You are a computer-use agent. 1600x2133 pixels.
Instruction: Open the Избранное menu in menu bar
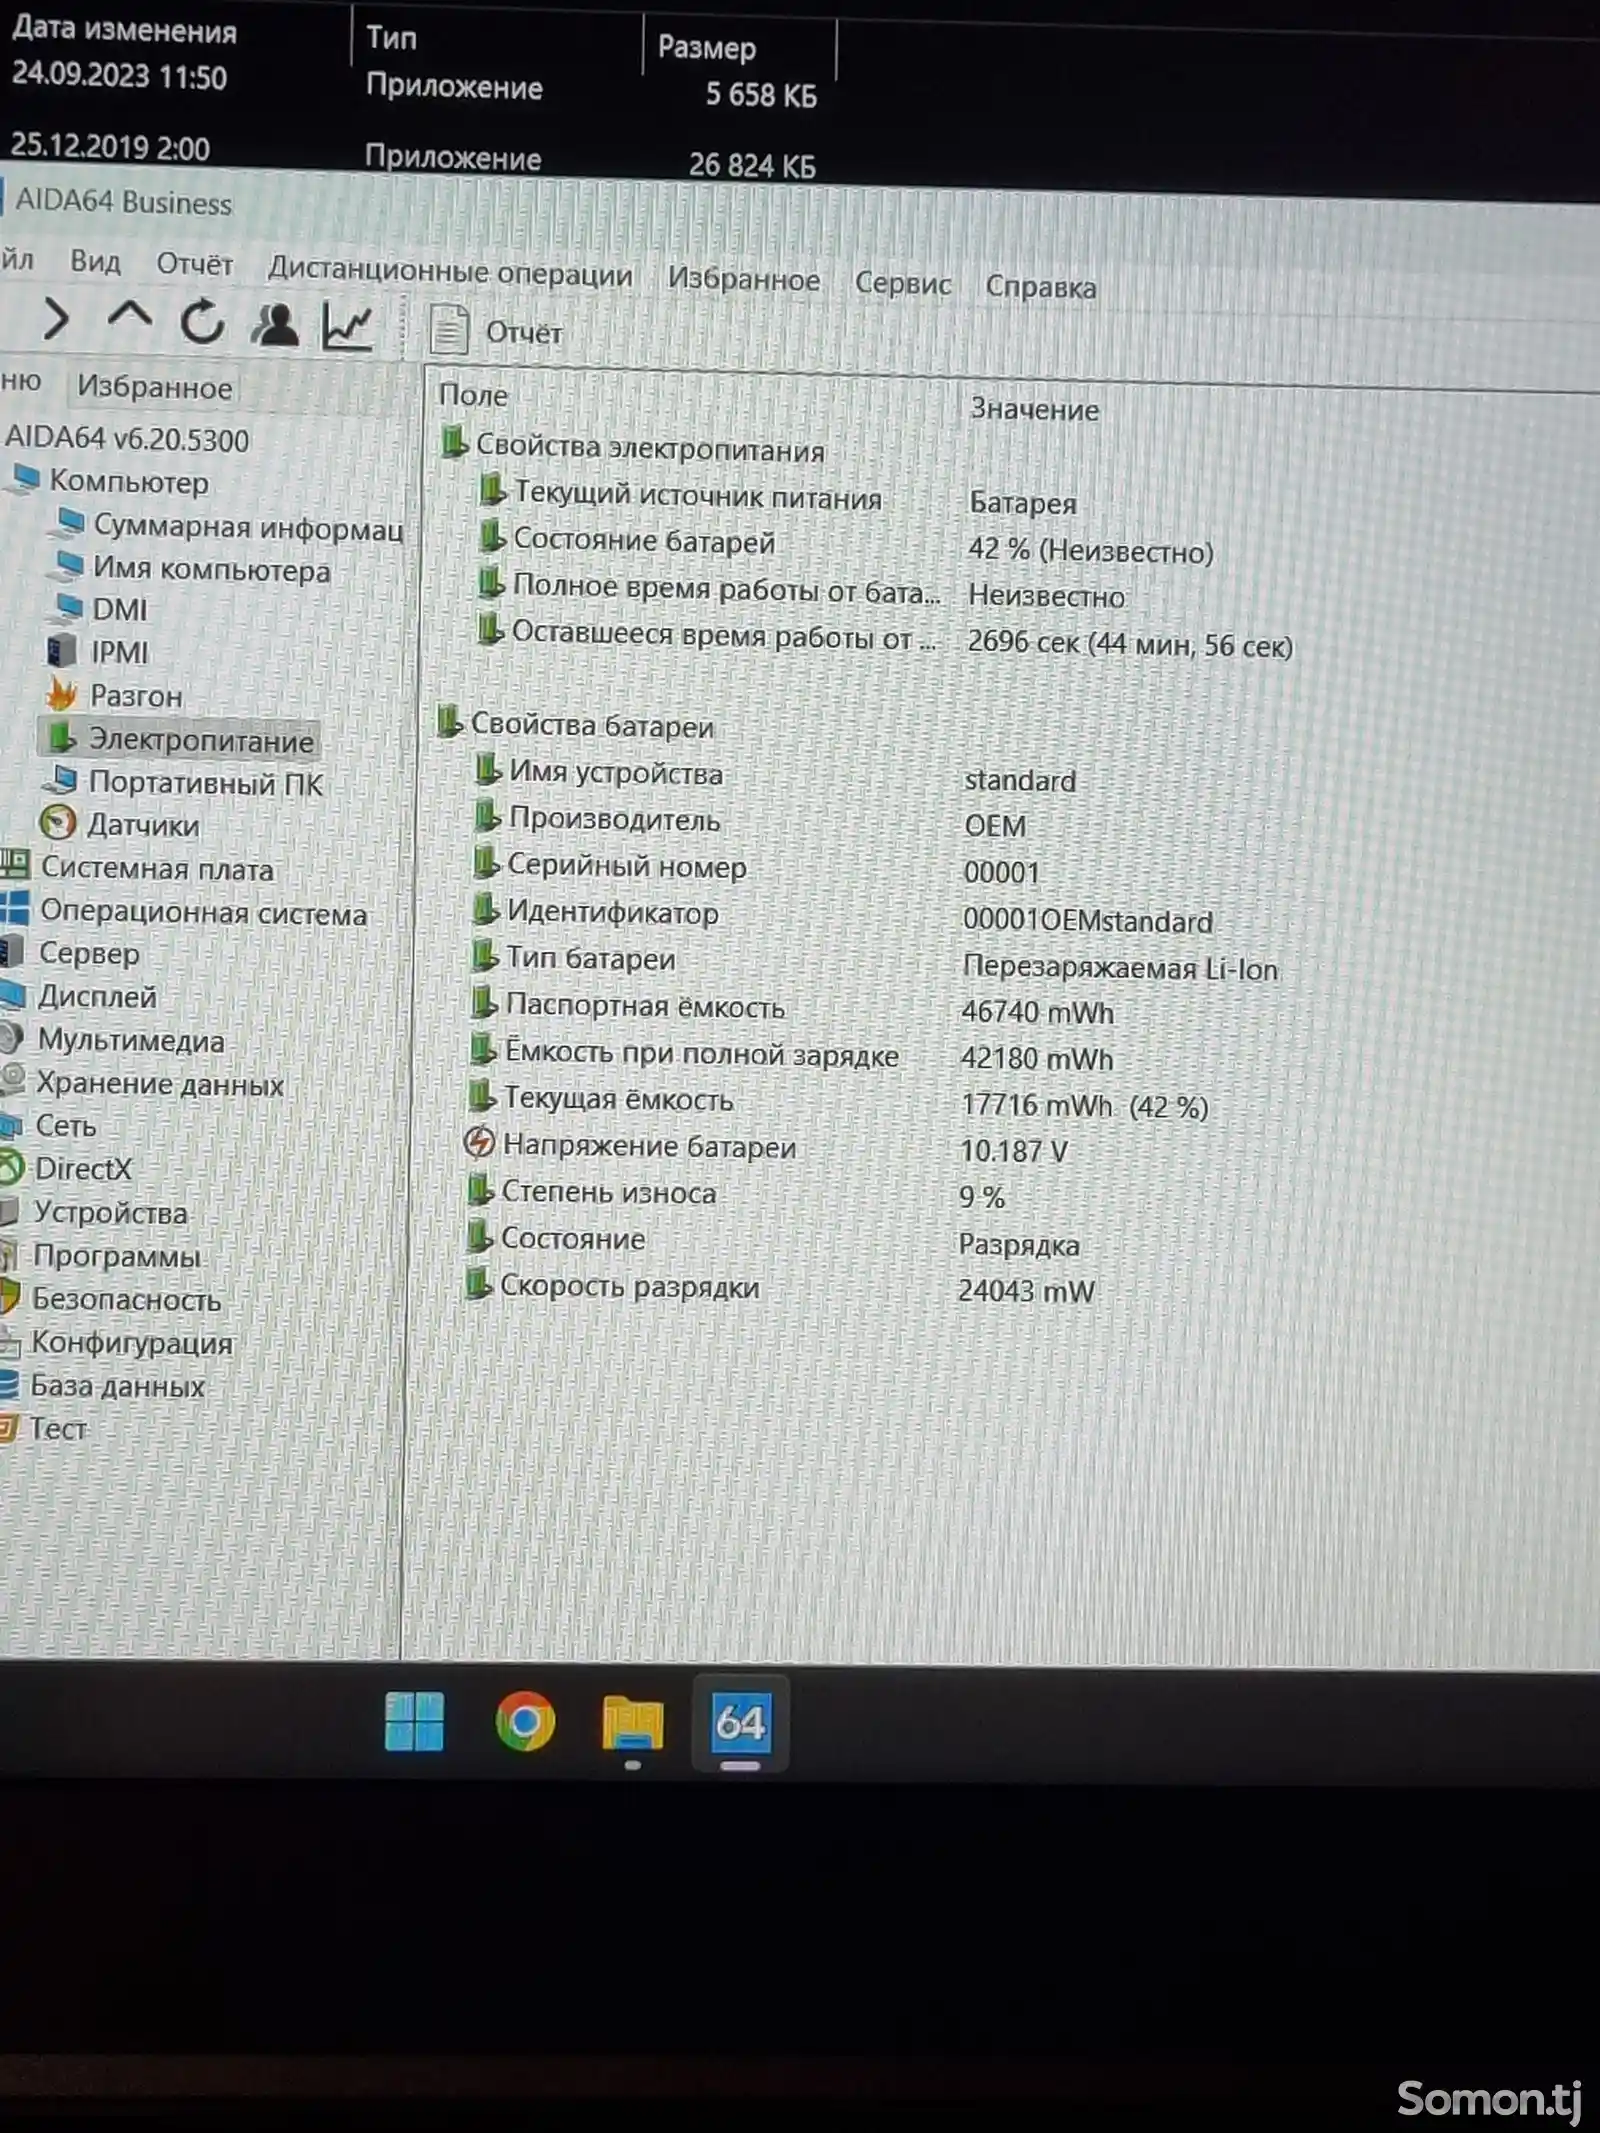coord(744,279)
